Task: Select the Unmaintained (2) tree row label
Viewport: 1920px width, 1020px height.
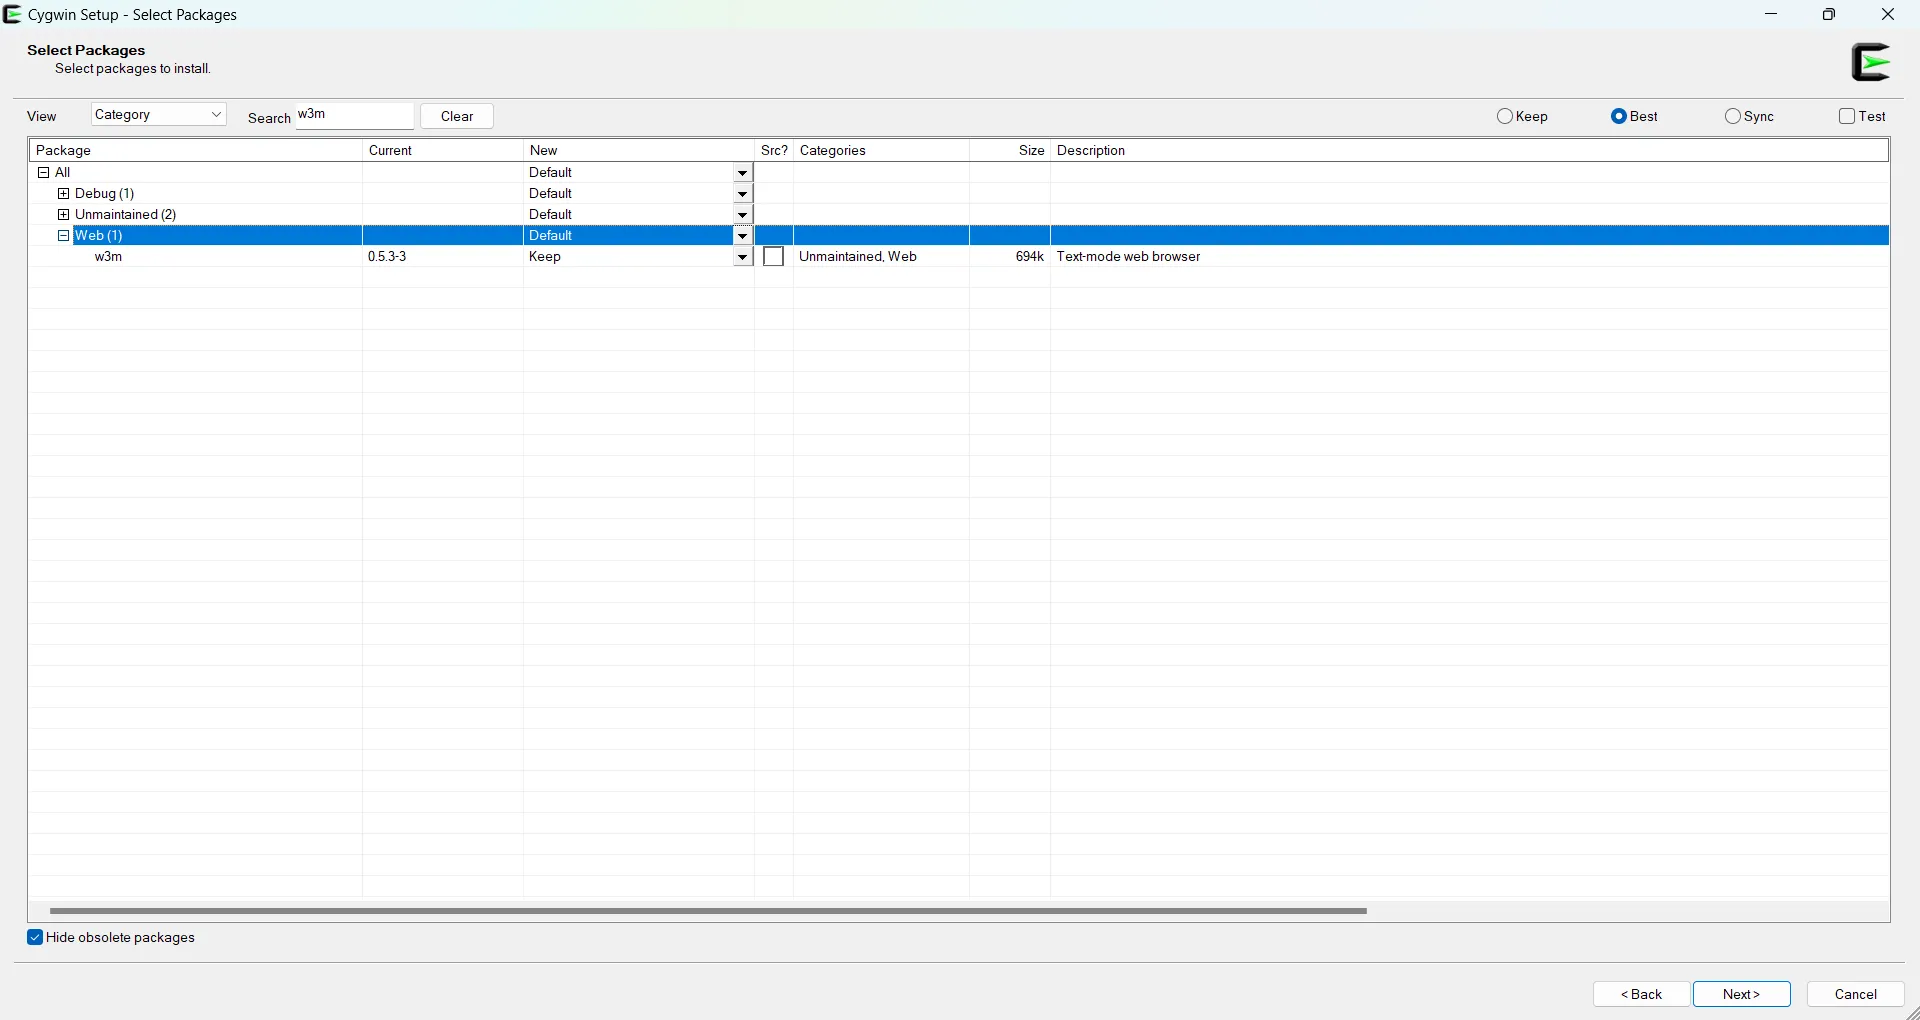Action: coord(126,215)
